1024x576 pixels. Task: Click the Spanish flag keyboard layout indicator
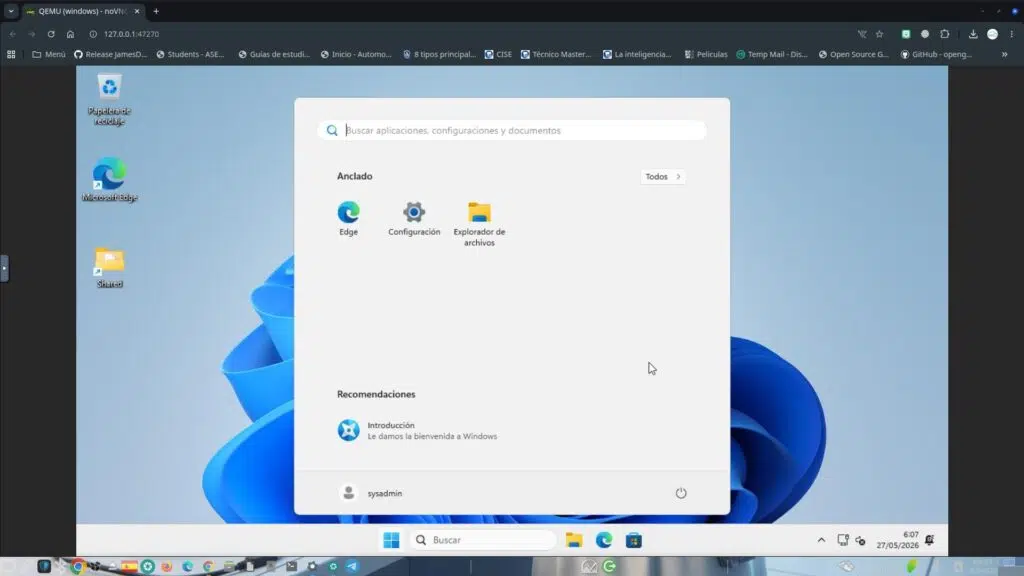[129, 566]
